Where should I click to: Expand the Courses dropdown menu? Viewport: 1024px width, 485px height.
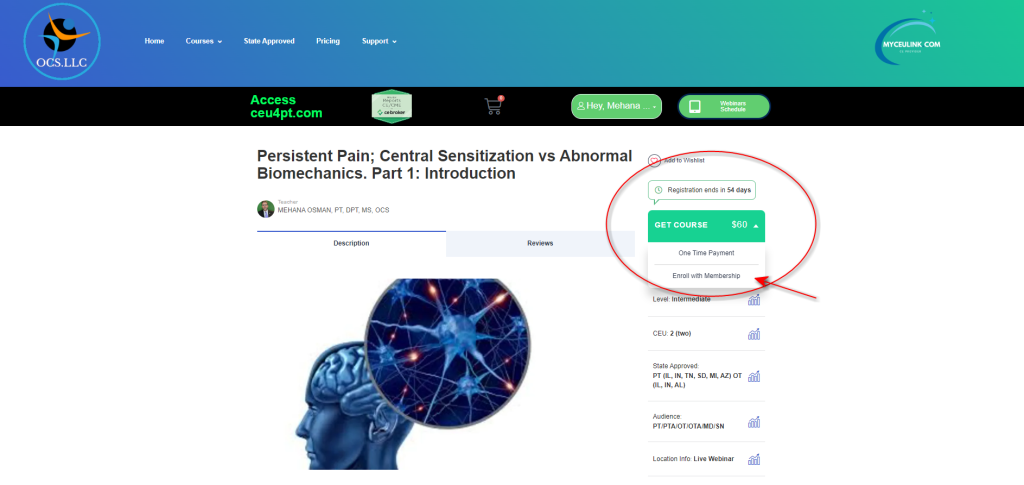pos(204,41)
